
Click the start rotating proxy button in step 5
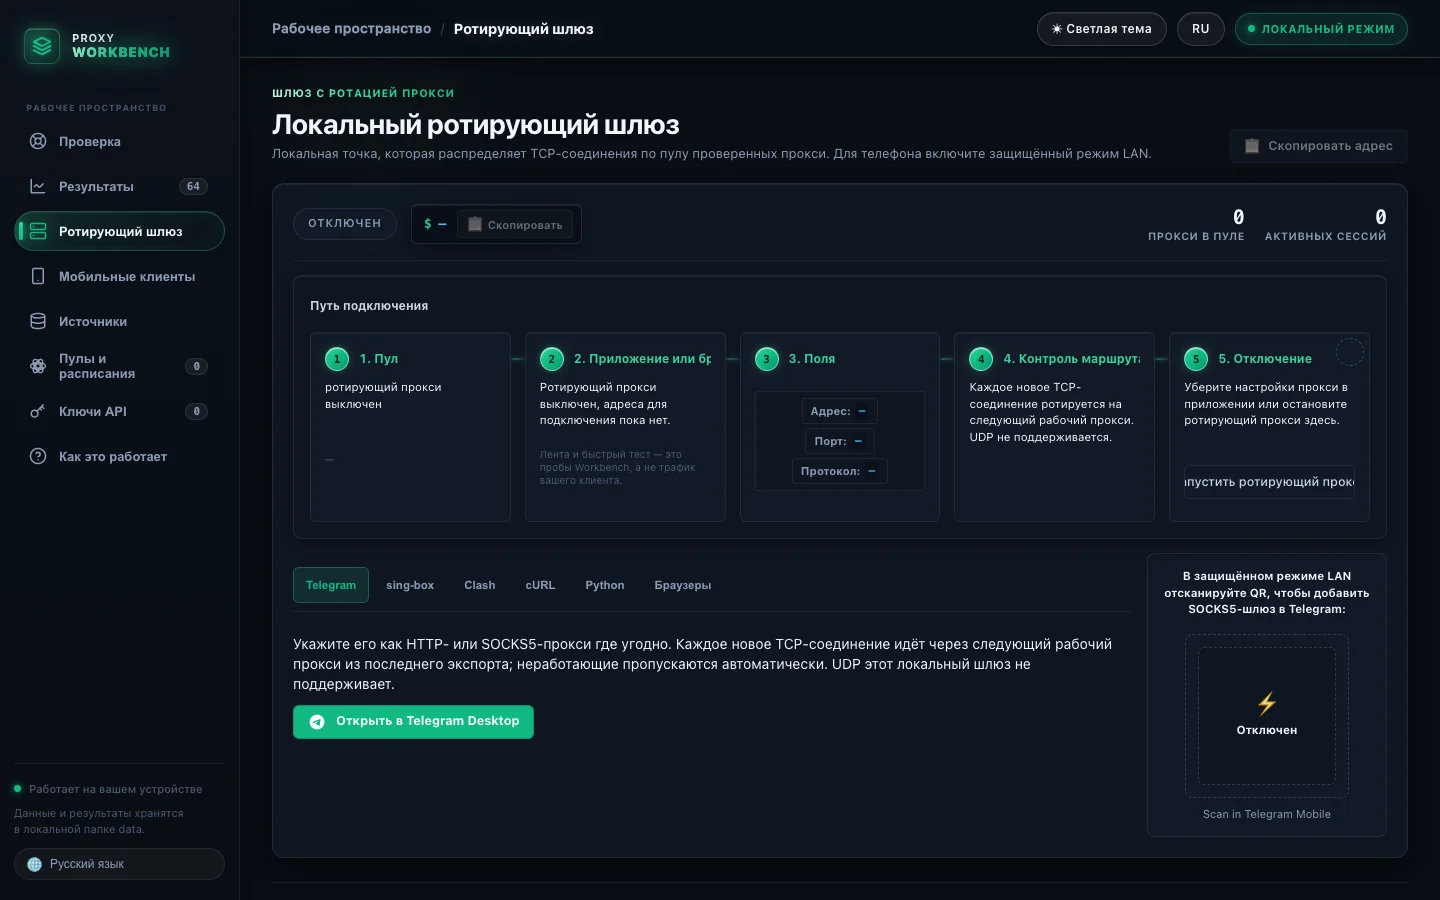point(1269,482)
